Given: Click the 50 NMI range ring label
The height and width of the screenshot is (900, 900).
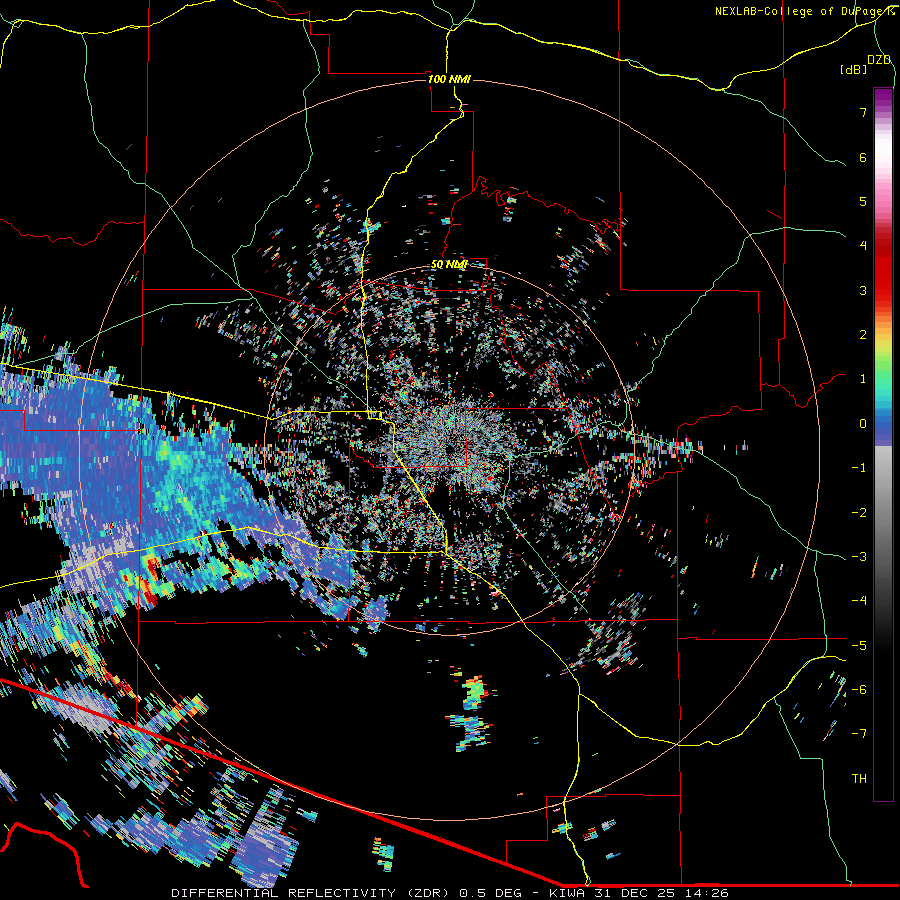Looking at the screenshot, I should [x=449, y=265].
